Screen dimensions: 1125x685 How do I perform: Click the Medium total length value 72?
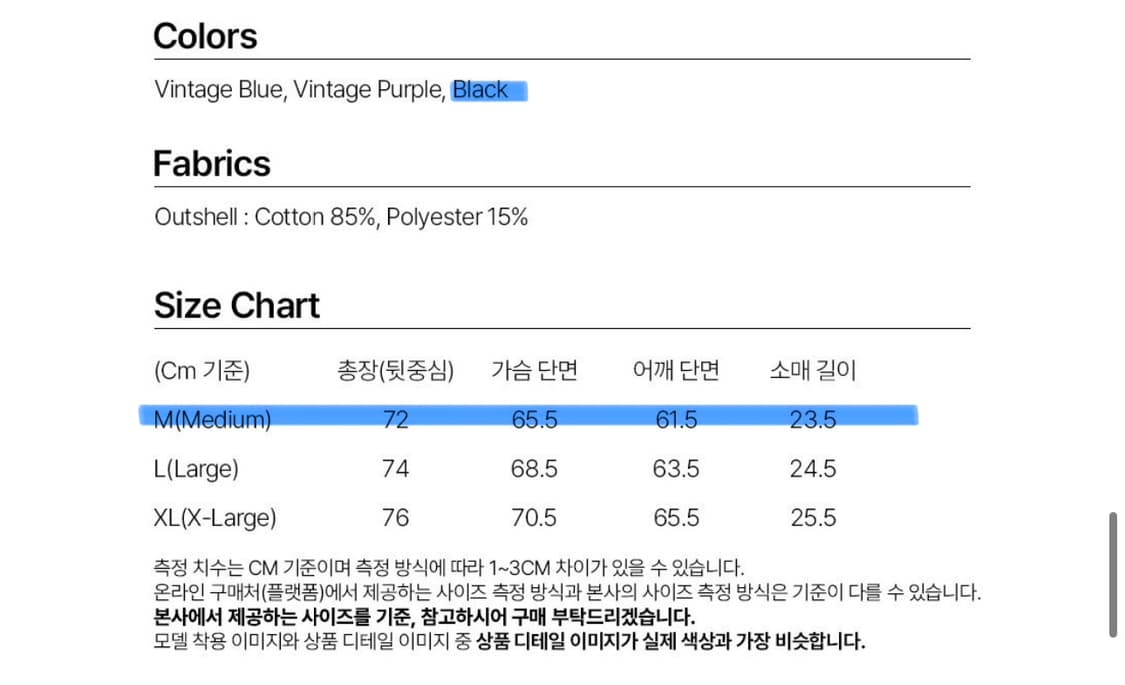396,420
